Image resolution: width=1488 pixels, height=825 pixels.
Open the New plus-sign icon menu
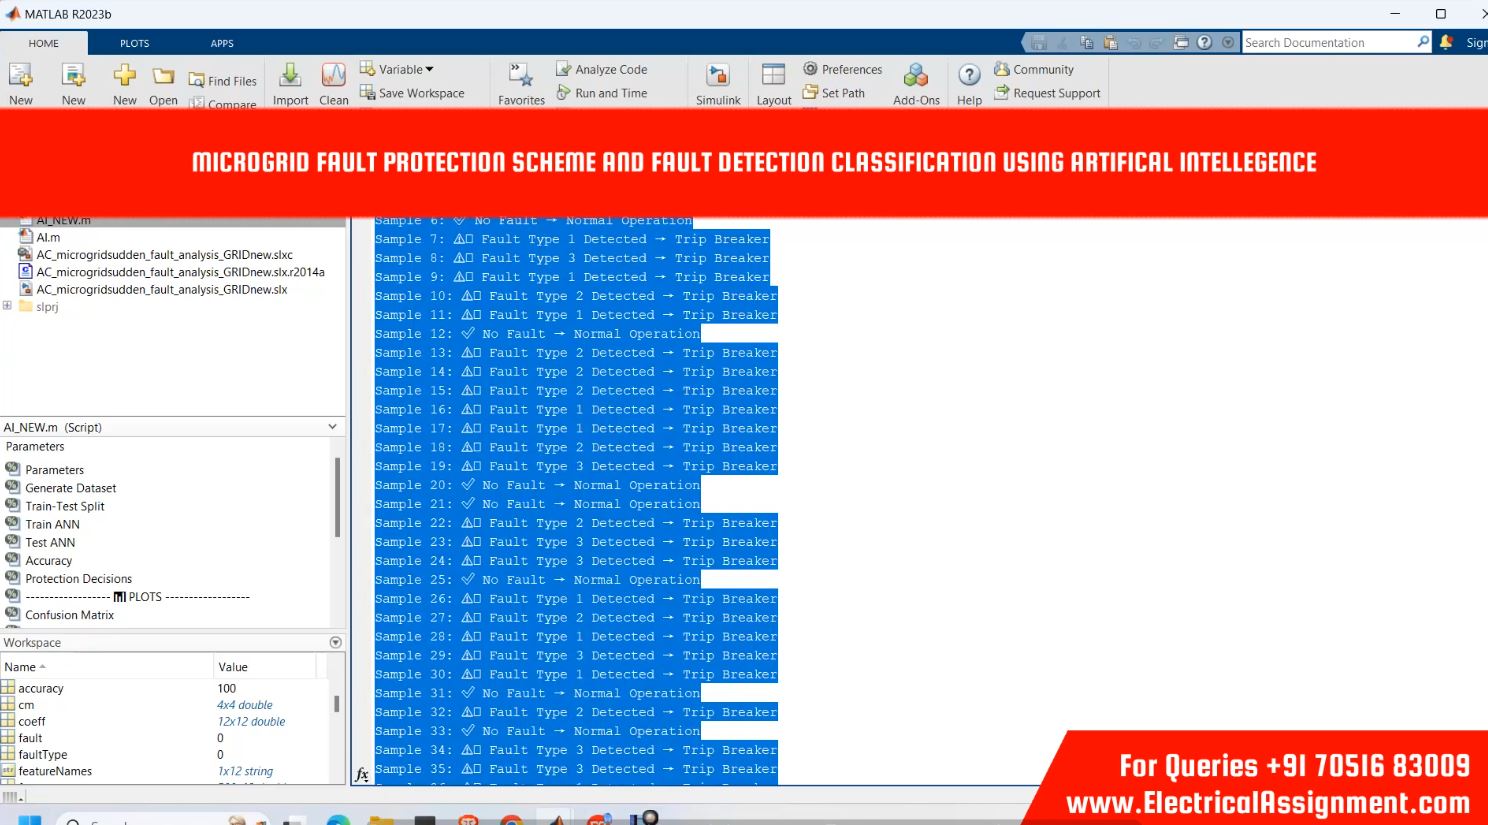(x=124, y=76)
